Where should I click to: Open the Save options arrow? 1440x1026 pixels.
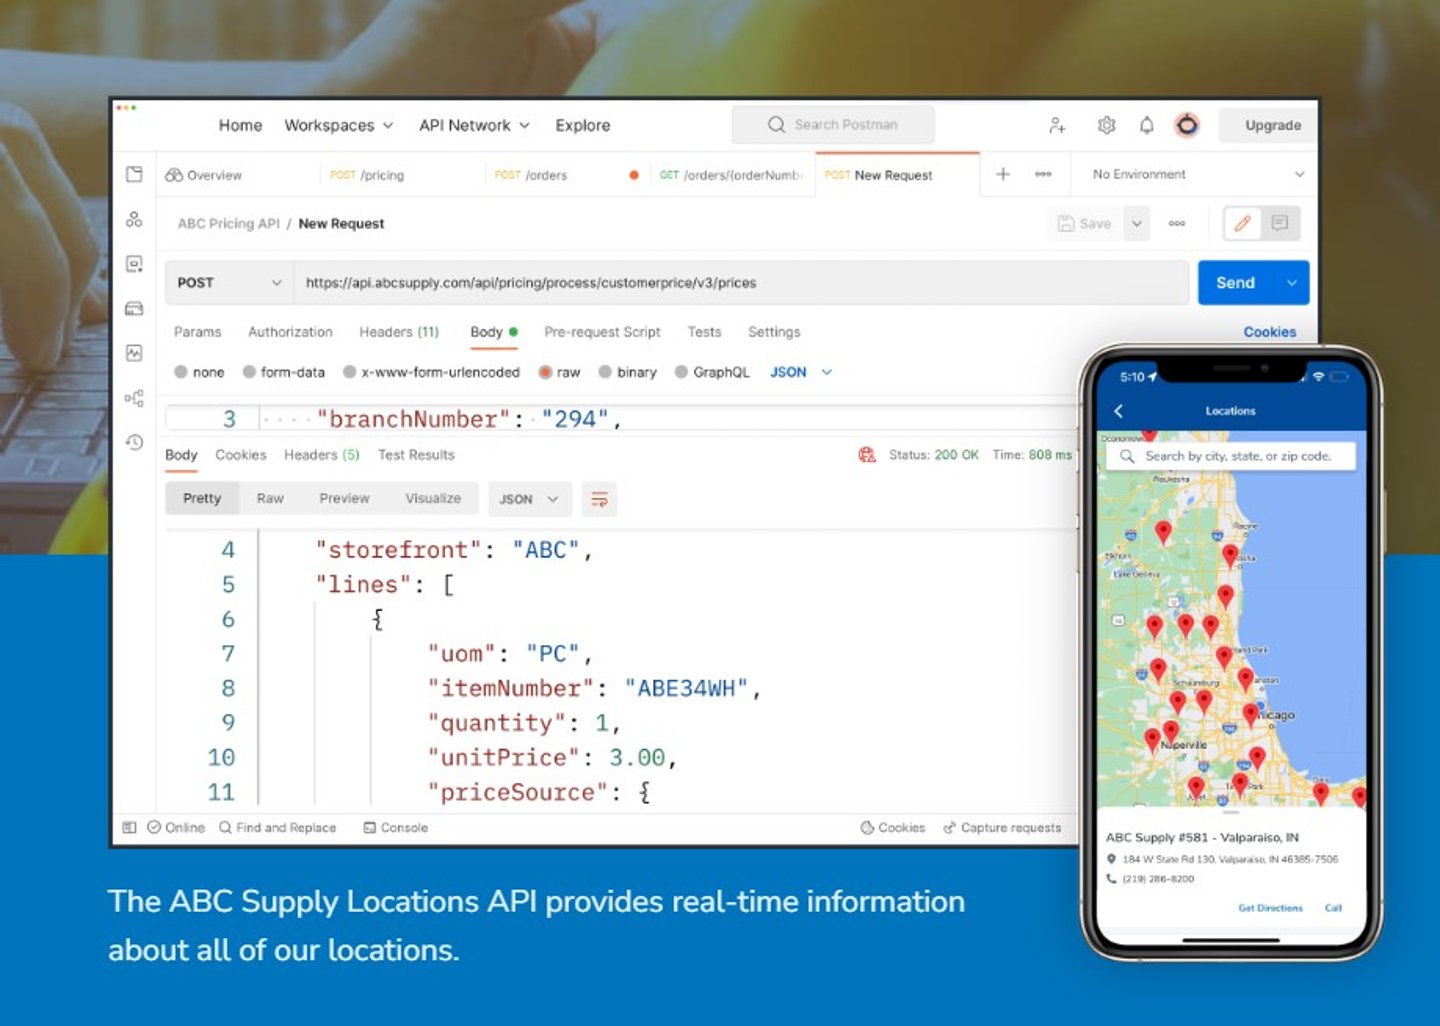point(1137,224)
